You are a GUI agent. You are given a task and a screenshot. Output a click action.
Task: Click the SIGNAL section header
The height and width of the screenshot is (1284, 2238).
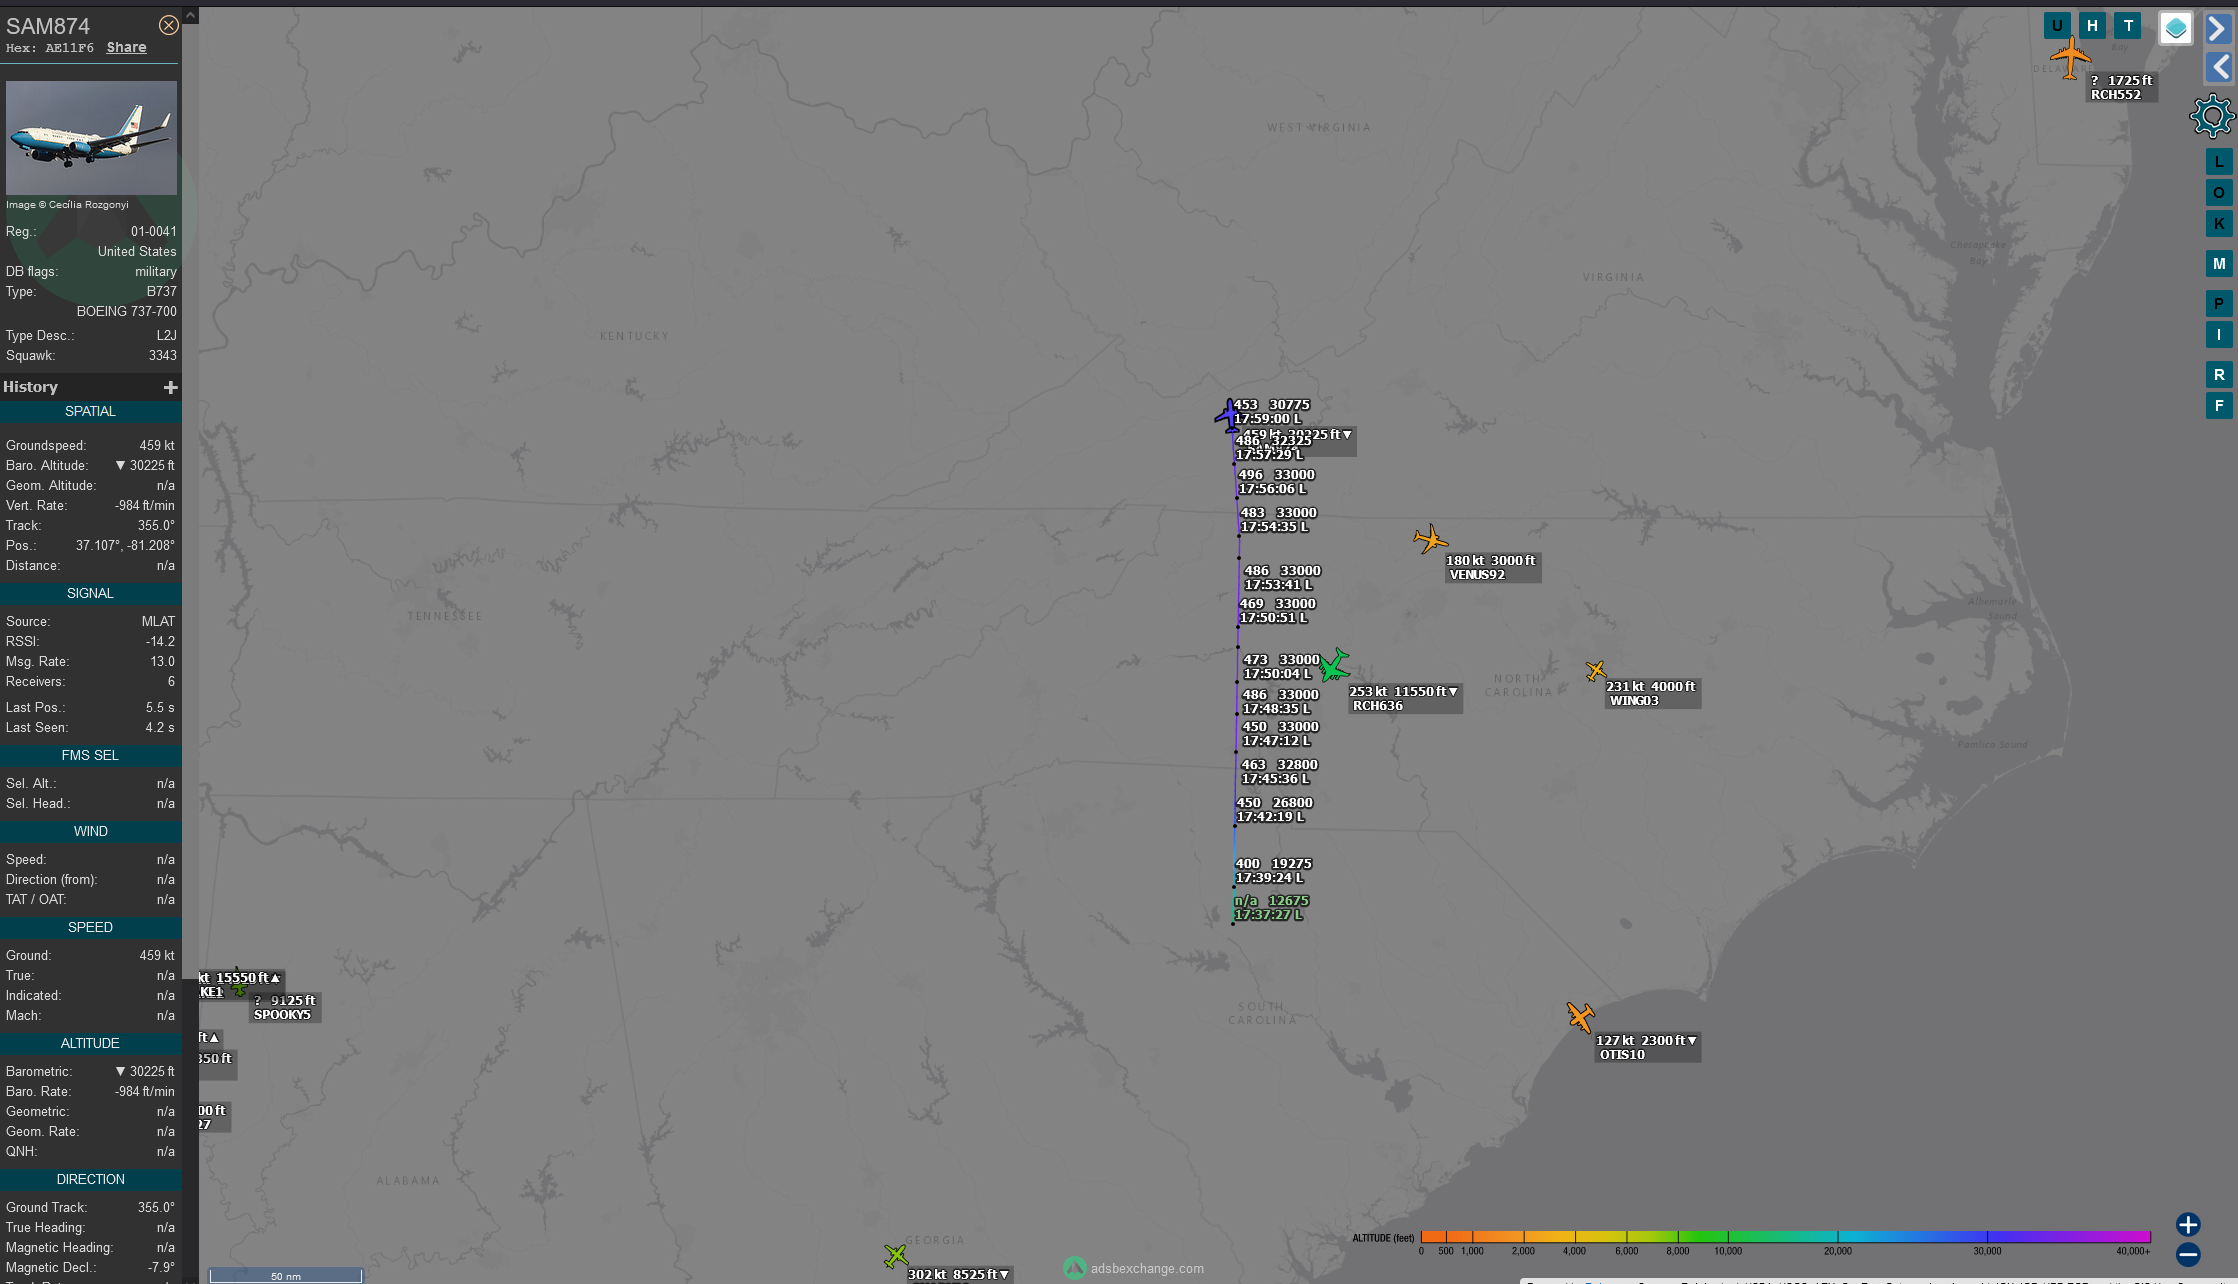click(90, 593)
